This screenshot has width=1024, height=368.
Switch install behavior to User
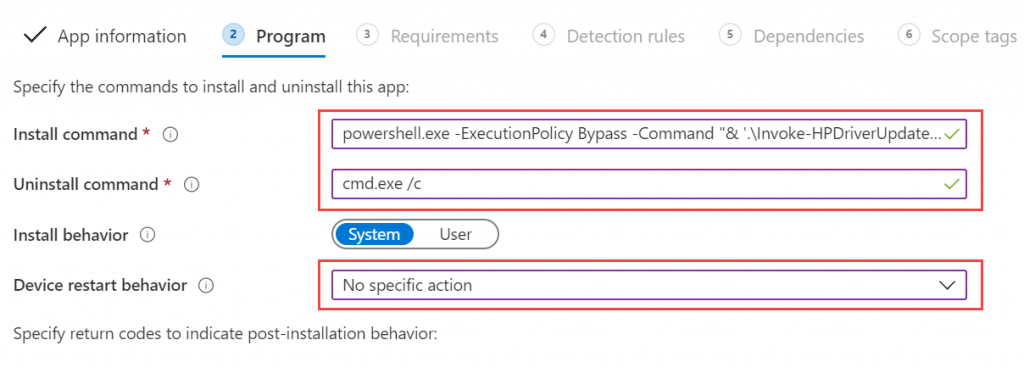coord(456,234)
